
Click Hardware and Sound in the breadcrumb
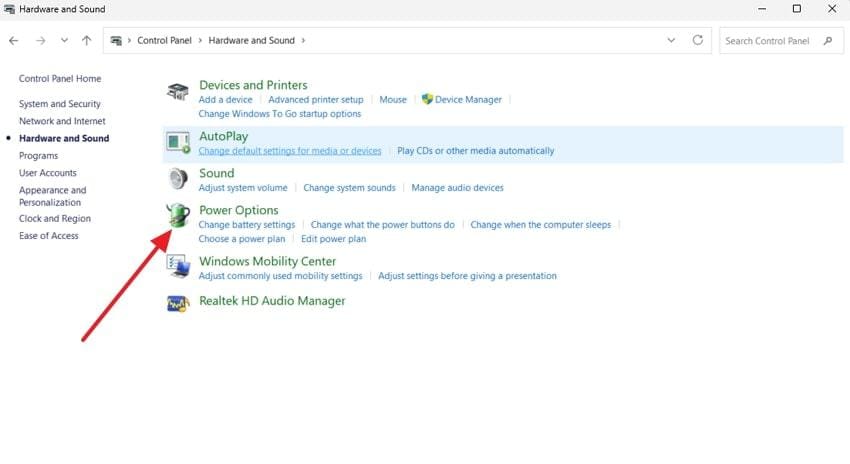point(252,41)
